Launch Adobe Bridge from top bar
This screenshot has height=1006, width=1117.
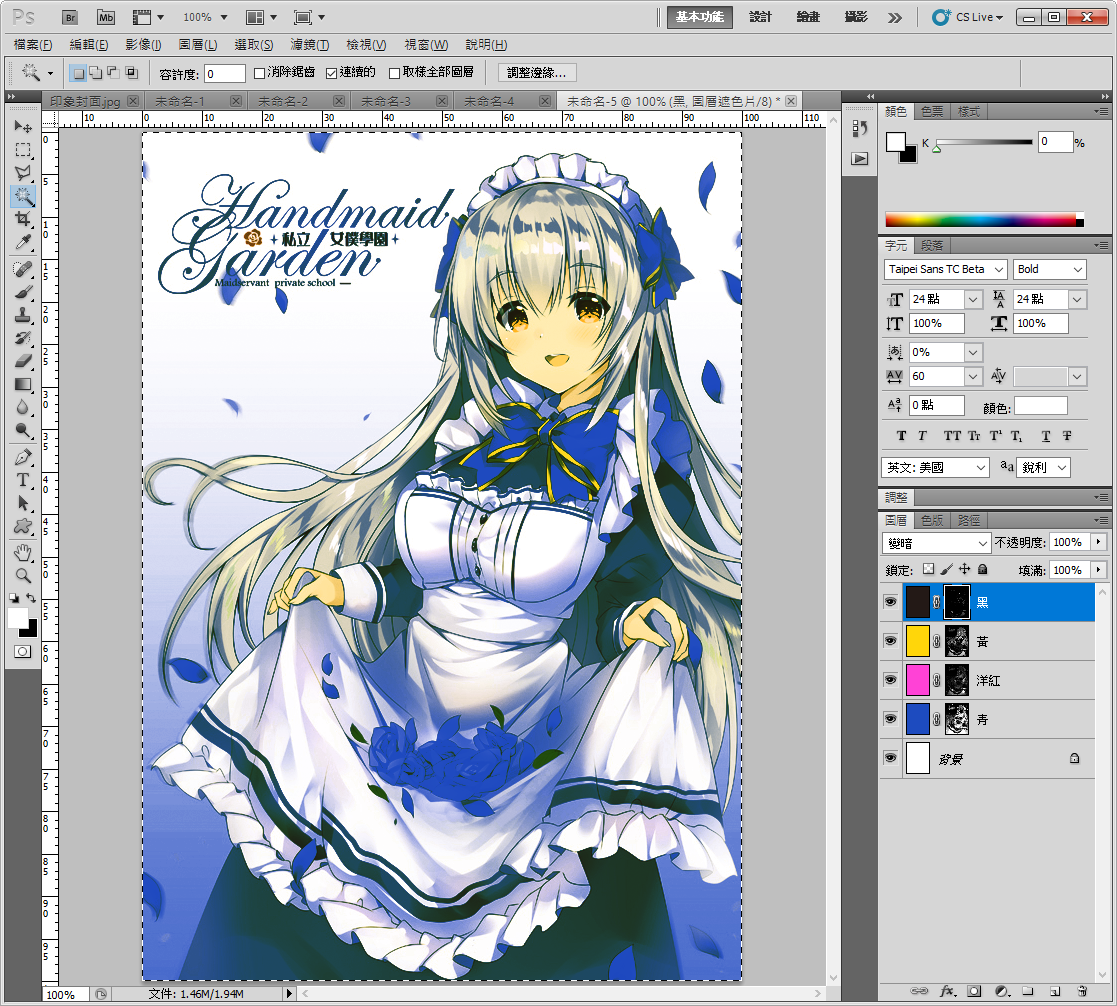[x=70, y=17]
